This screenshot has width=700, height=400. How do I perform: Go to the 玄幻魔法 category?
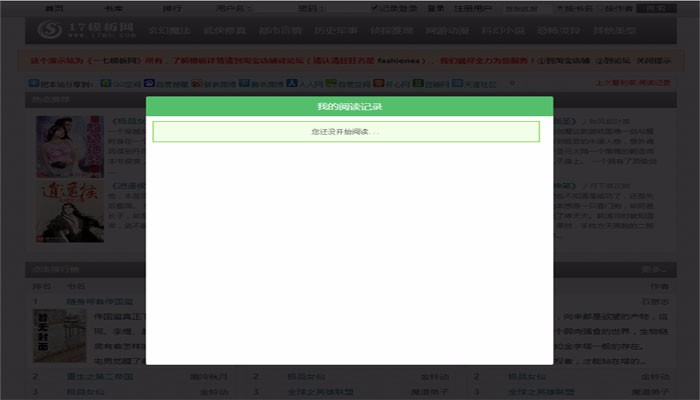(x=170, y=30)
